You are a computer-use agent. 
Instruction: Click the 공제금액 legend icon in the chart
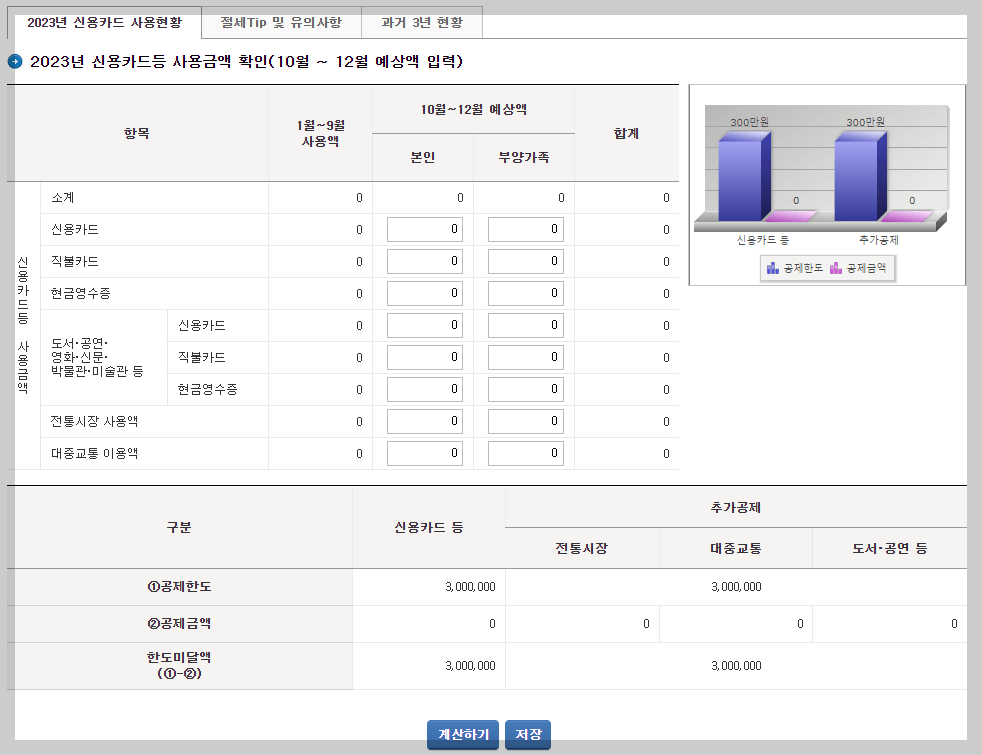click(836, 268)
